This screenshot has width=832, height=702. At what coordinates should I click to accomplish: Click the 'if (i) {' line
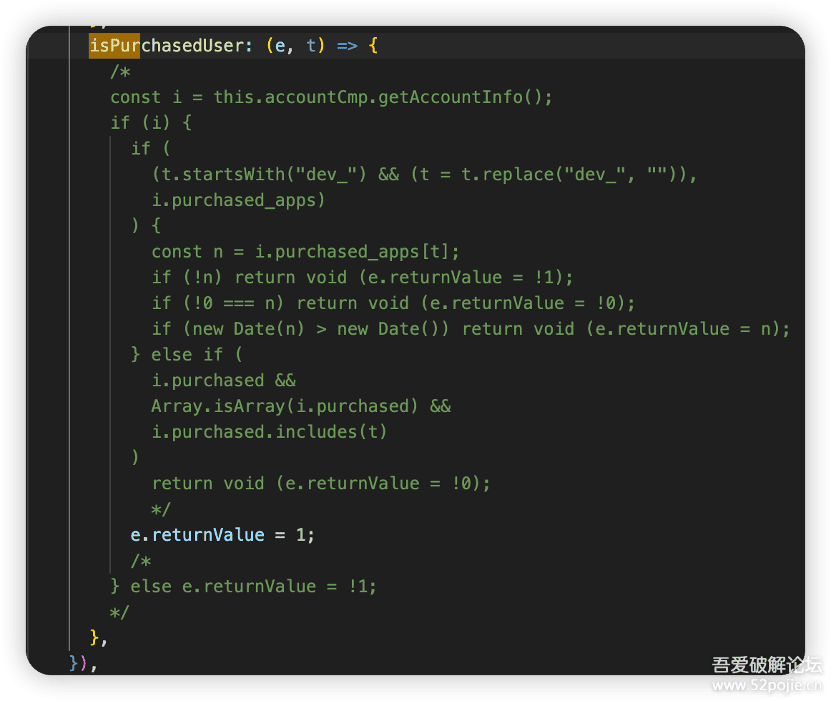(x=151, y=123)
